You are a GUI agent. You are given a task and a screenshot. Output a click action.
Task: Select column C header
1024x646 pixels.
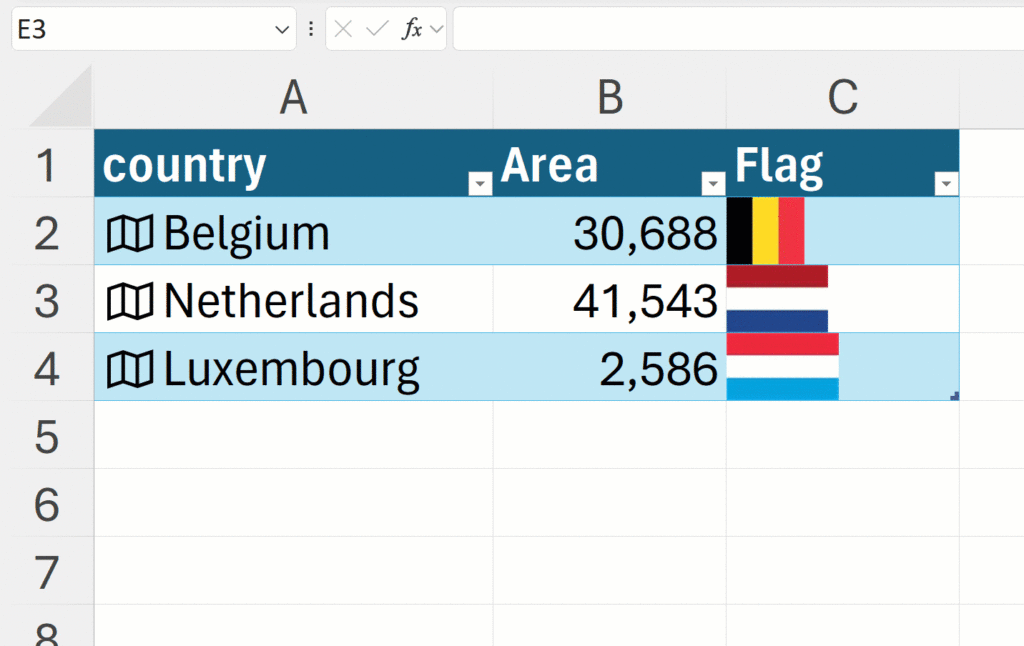pos(842,98)
